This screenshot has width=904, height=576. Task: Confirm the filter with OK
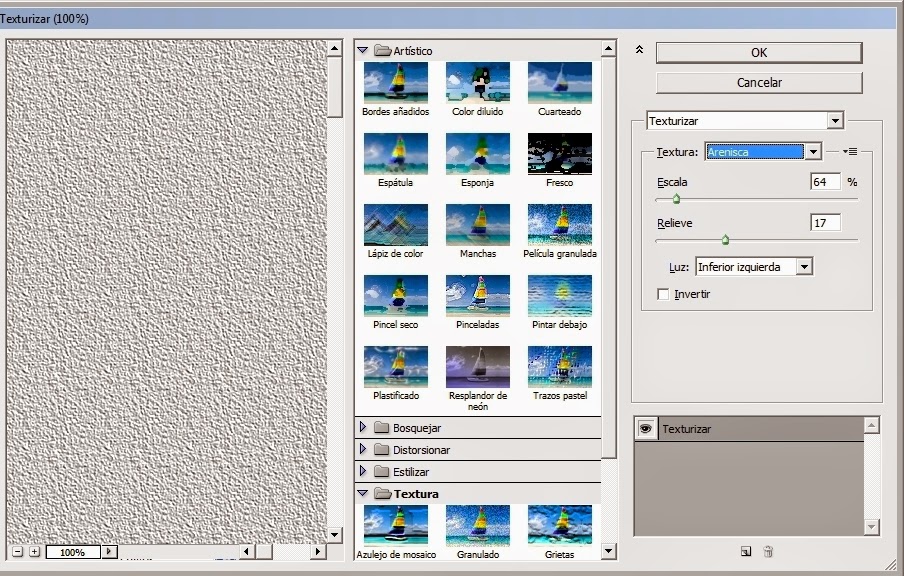pos(757,52)
